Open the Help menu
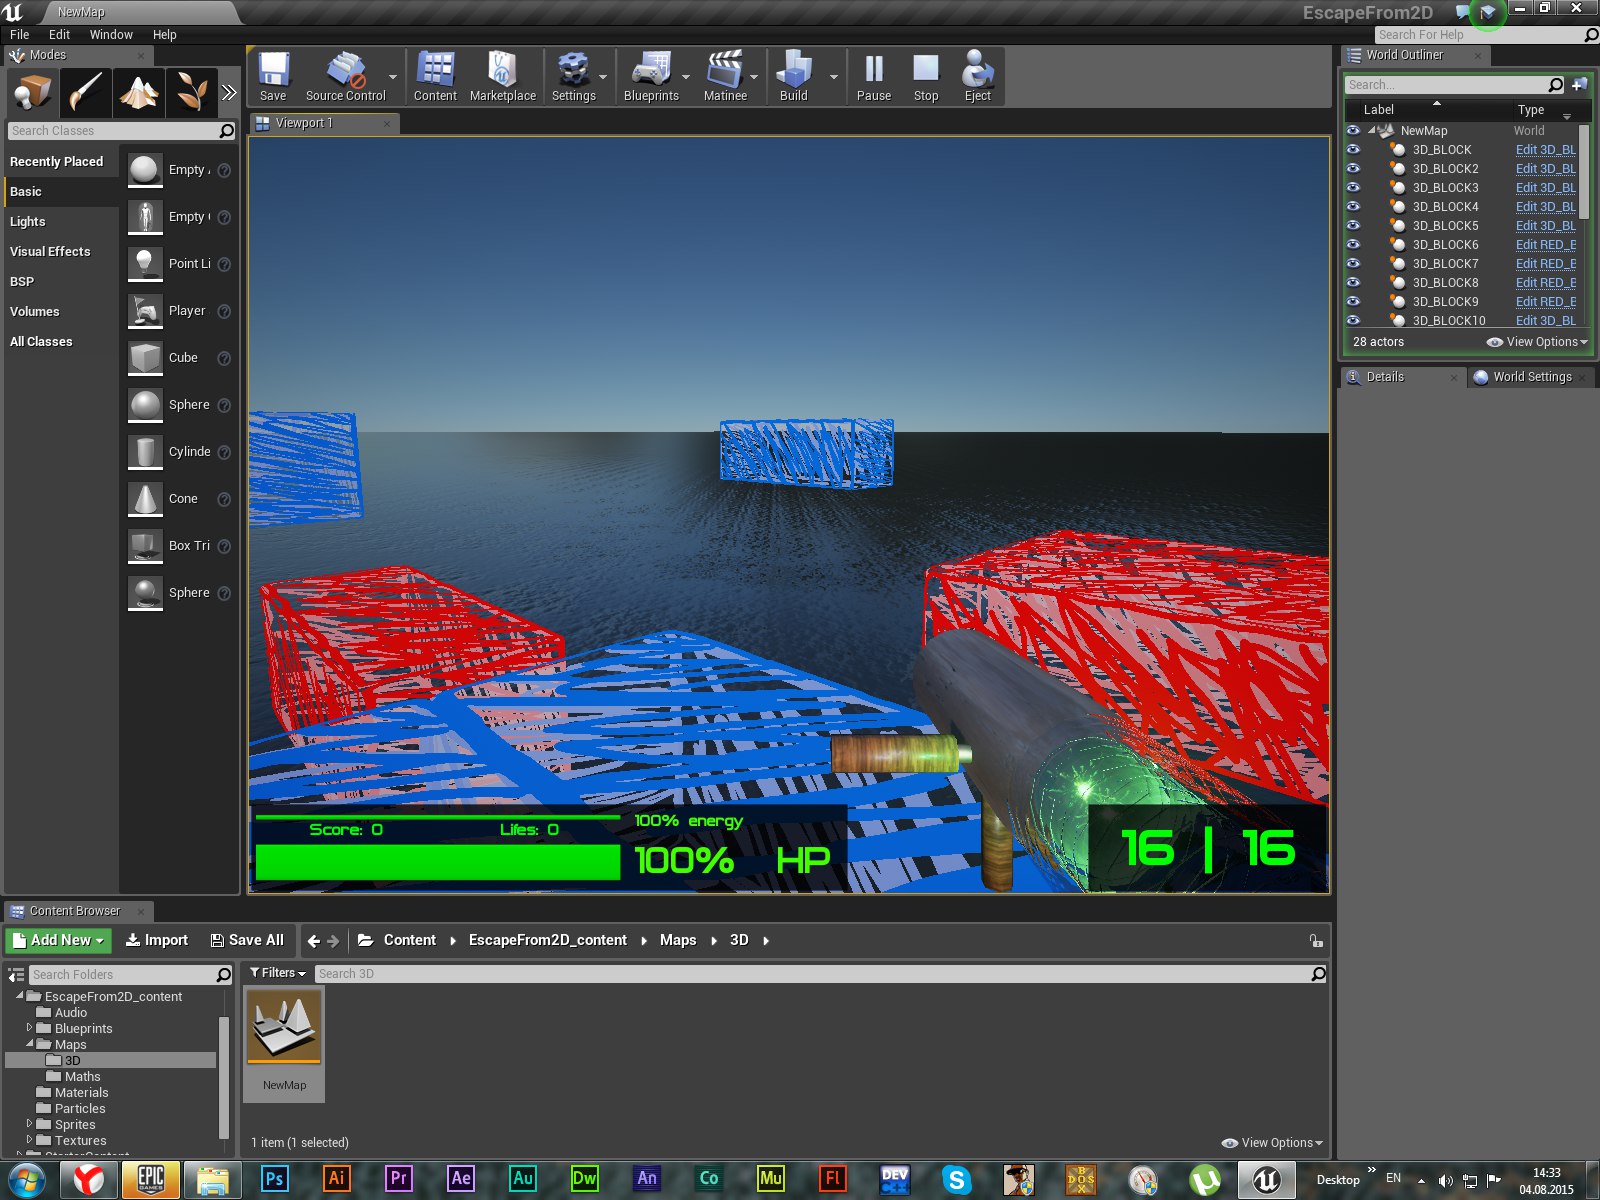1600x1200 pixels. coord(164,34)
